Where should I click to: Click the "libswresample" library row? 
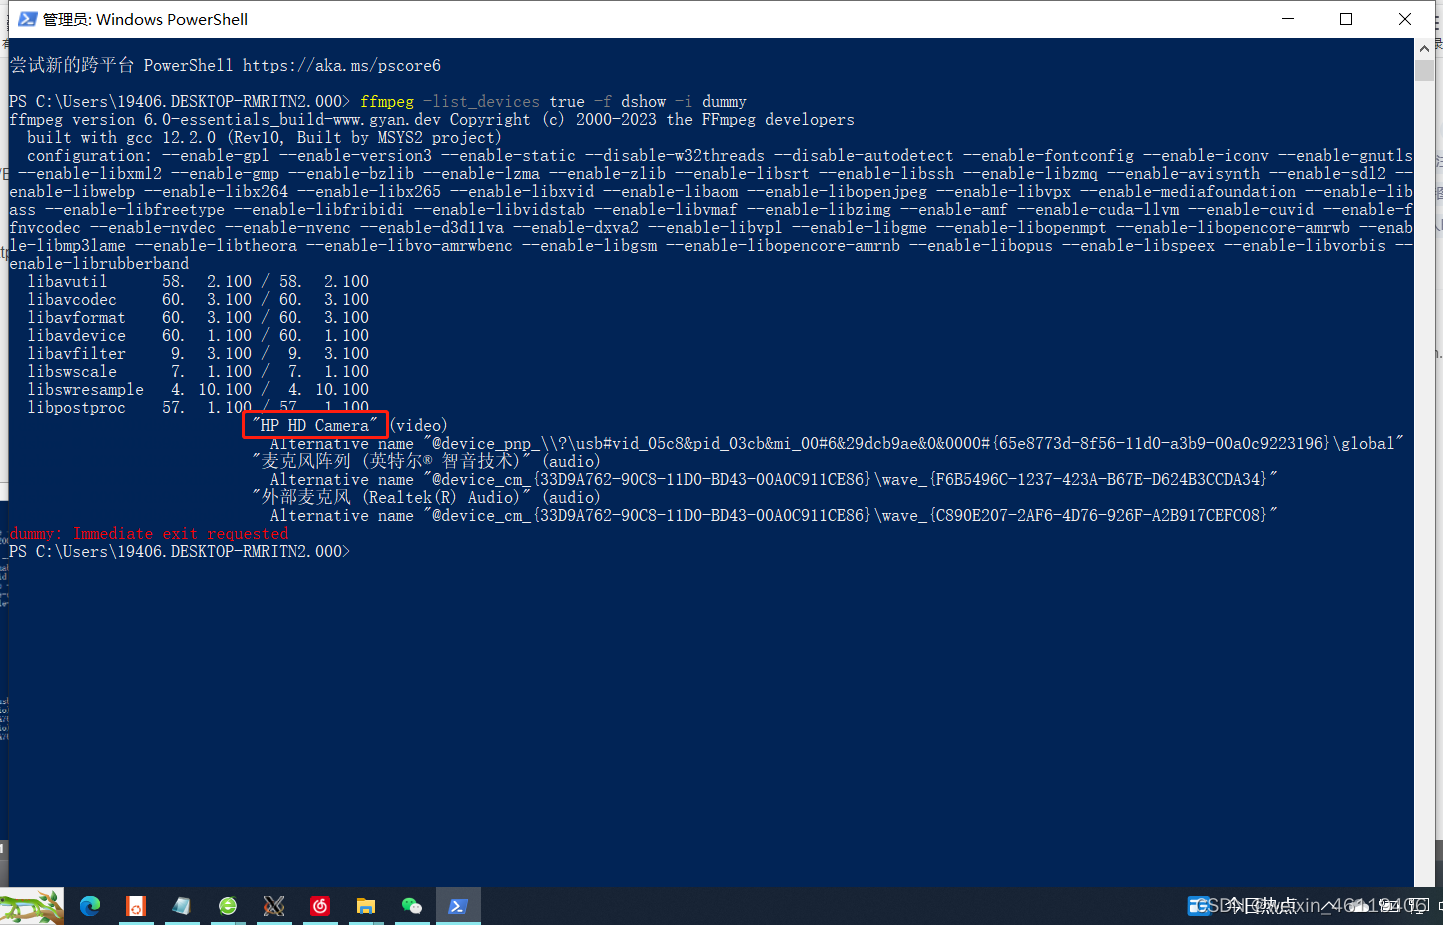click(x=198, y=390)
